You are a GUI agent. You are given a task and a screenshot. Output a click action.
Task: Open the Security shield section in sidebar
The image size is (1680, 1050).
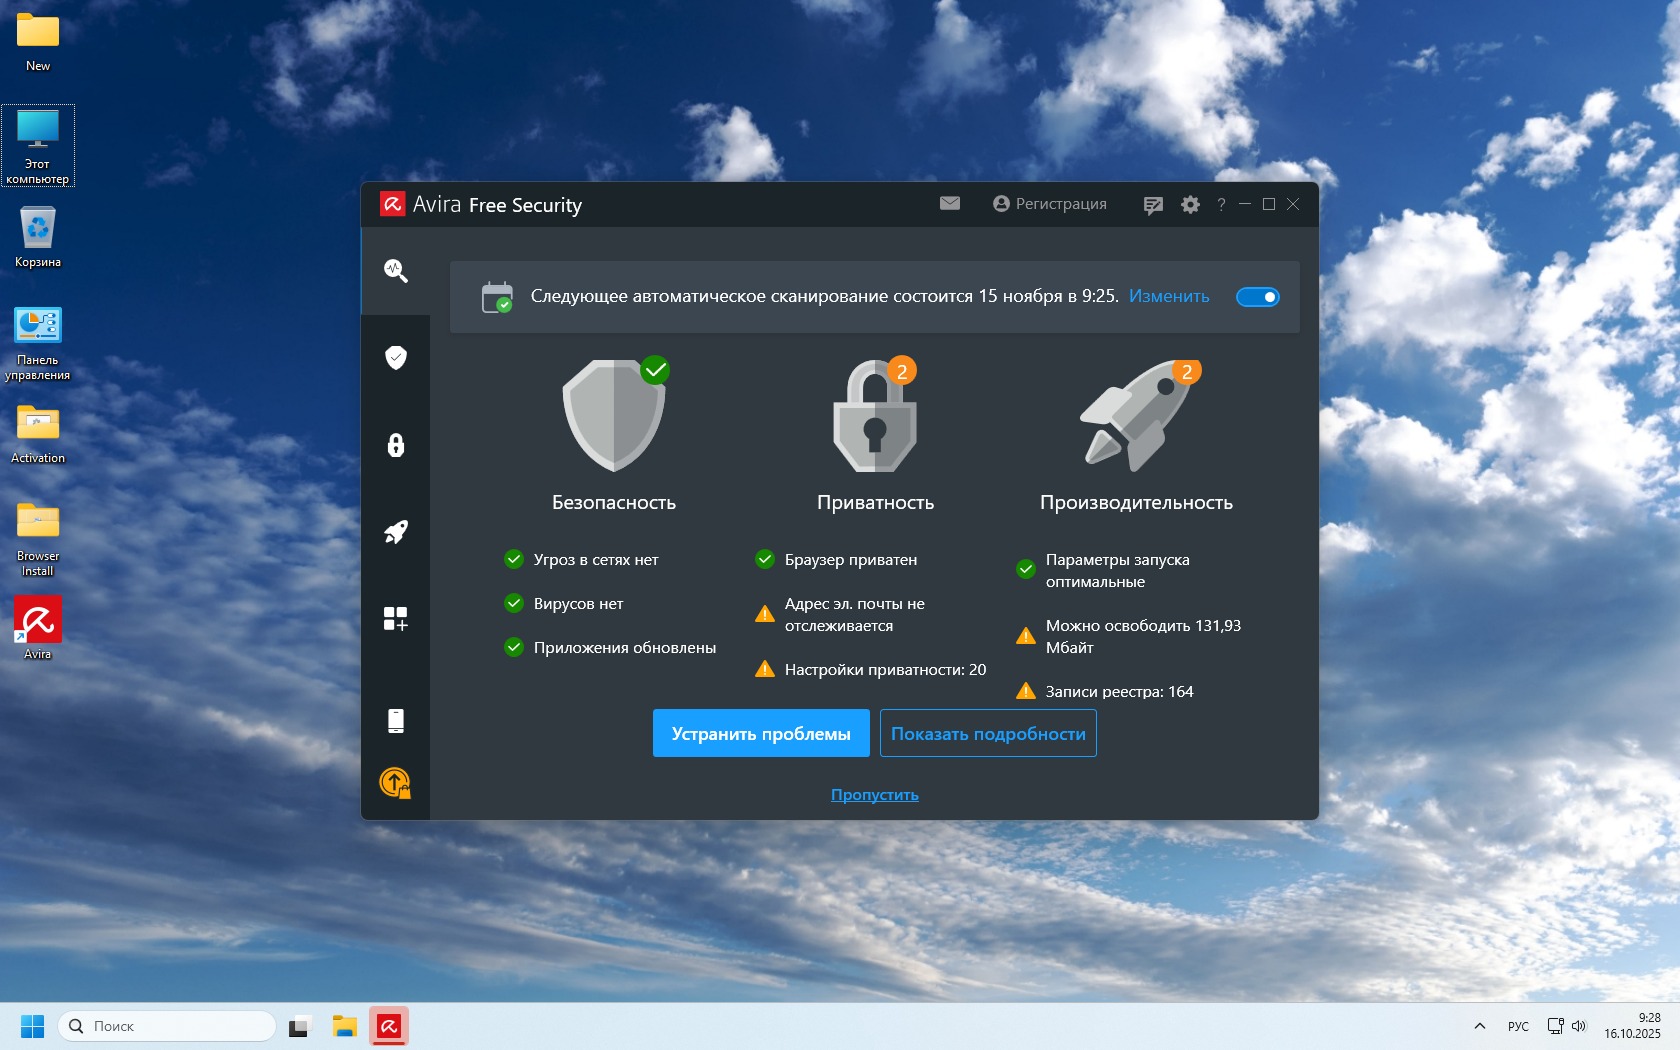(396, 358)
